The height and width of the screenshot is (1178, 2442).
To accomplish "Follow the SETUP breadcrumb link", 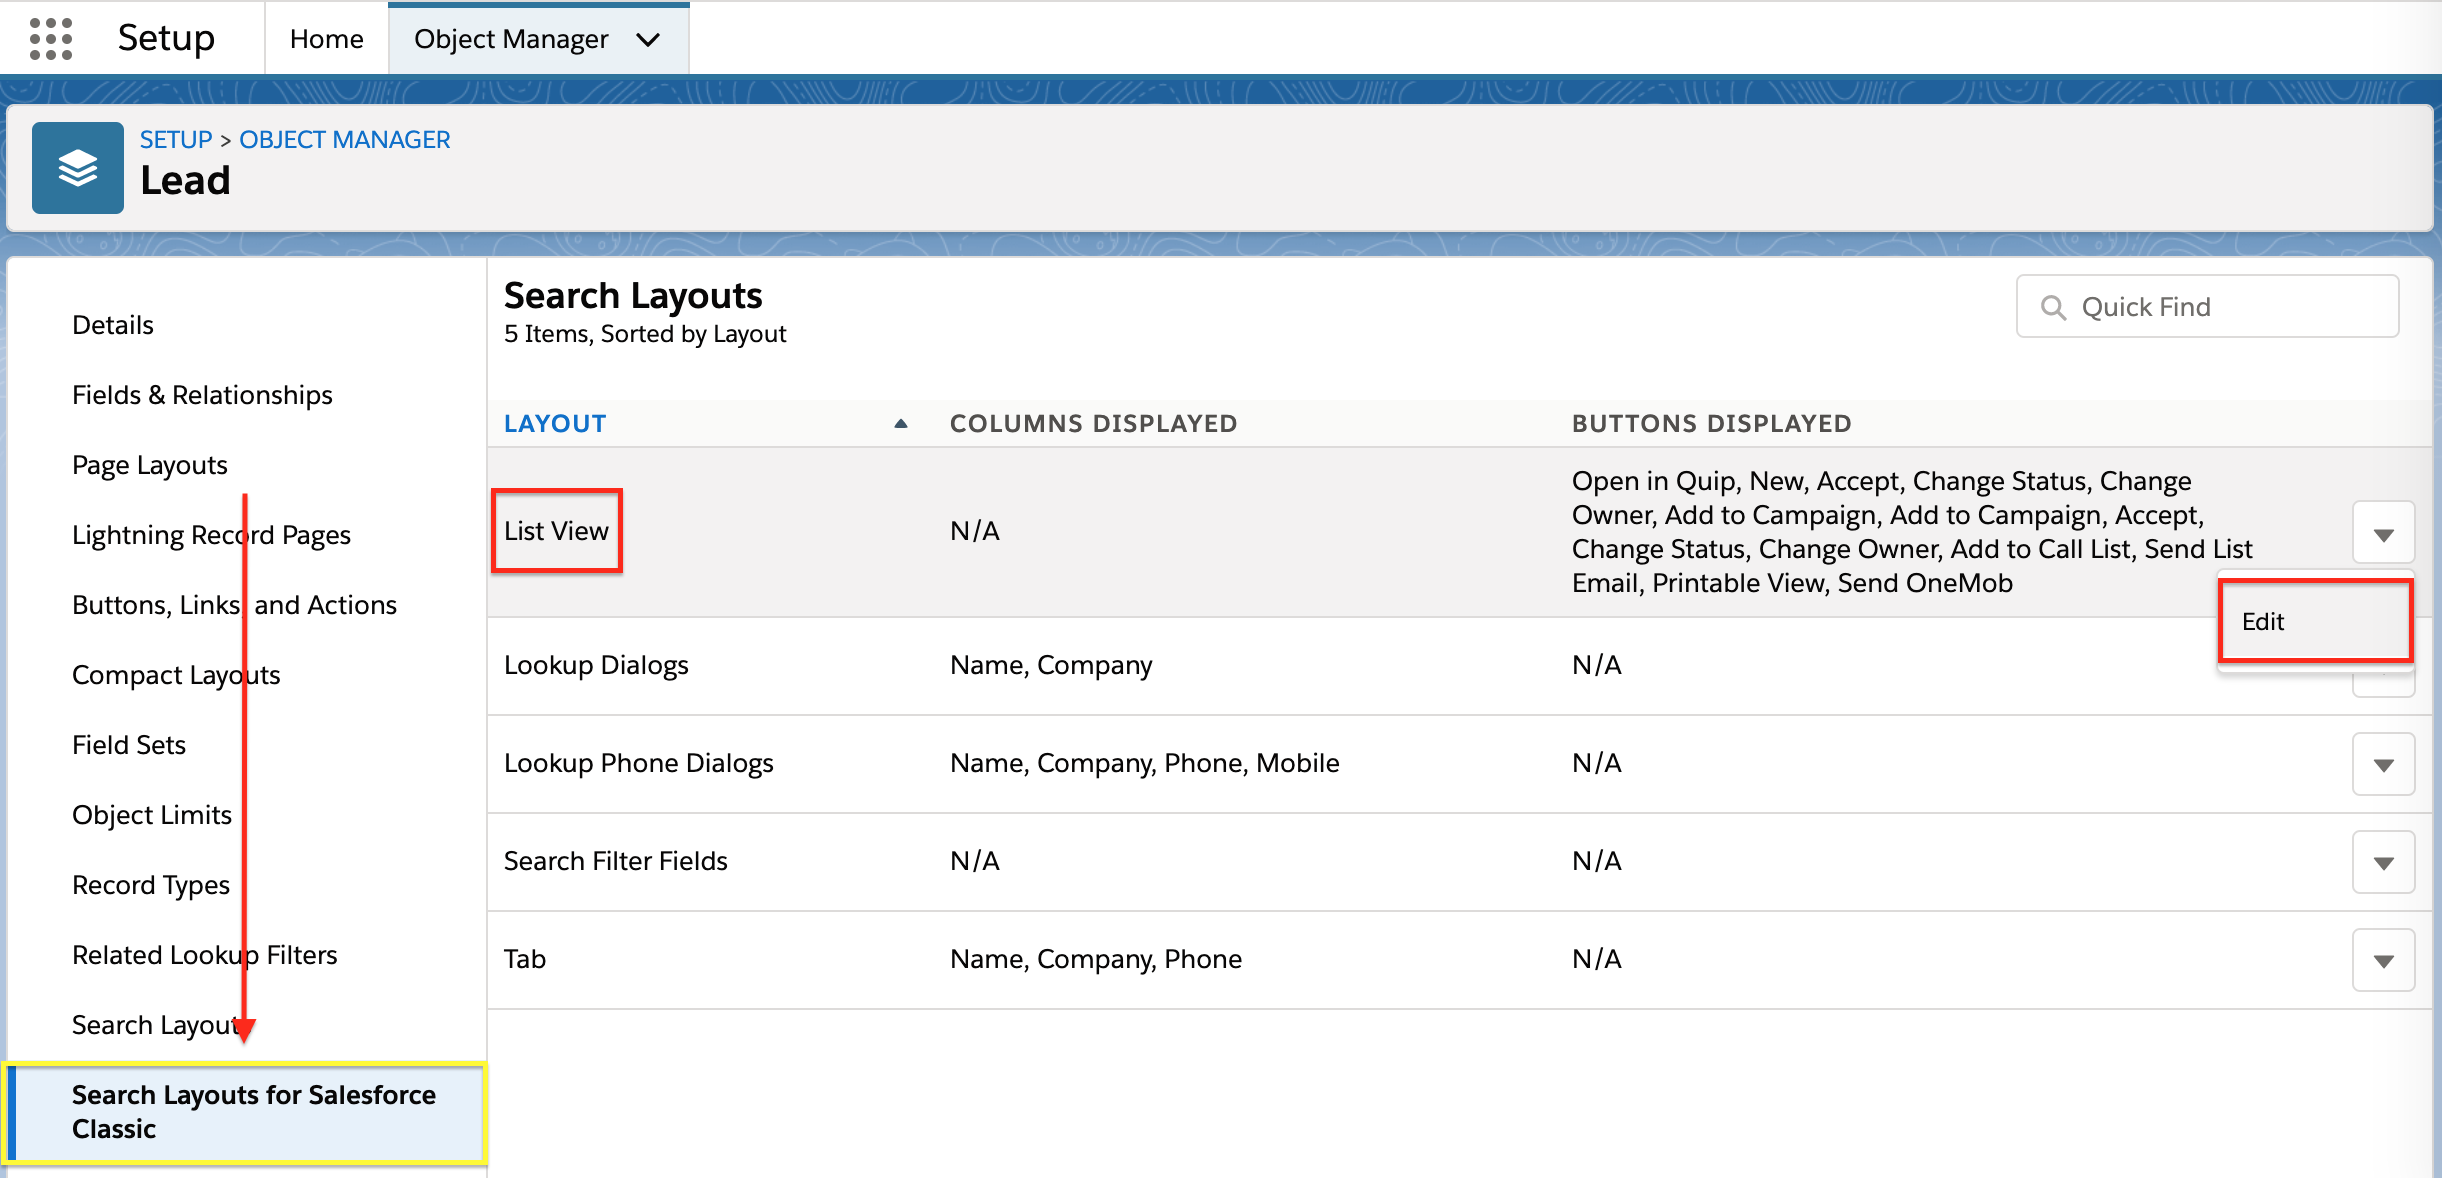I will click(176, 139).
